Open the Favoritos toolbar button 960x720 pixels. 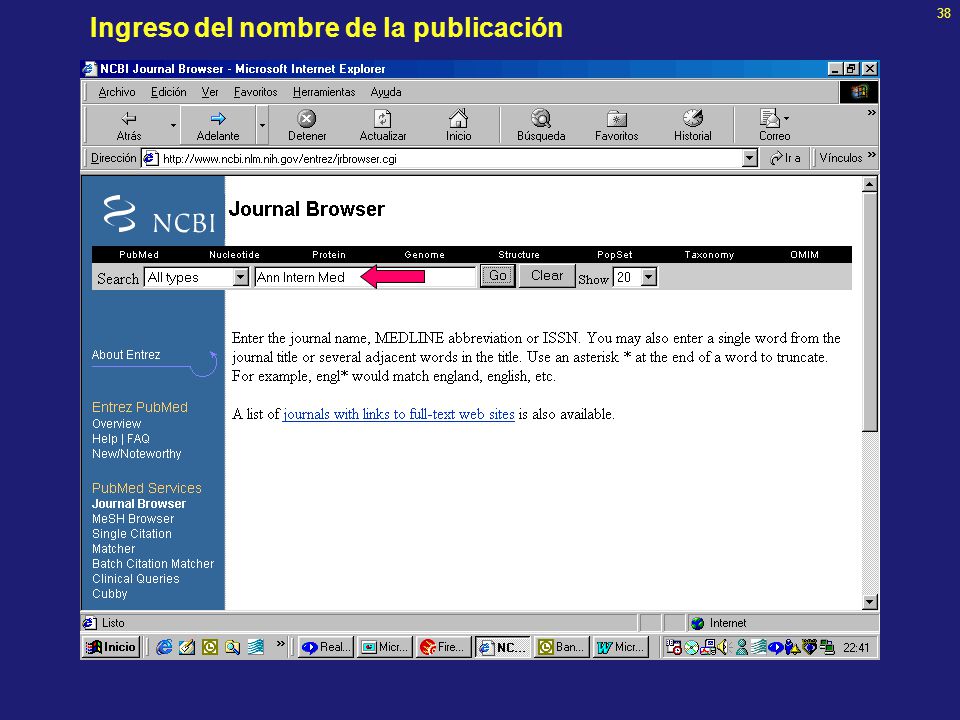tap(617, 125)
